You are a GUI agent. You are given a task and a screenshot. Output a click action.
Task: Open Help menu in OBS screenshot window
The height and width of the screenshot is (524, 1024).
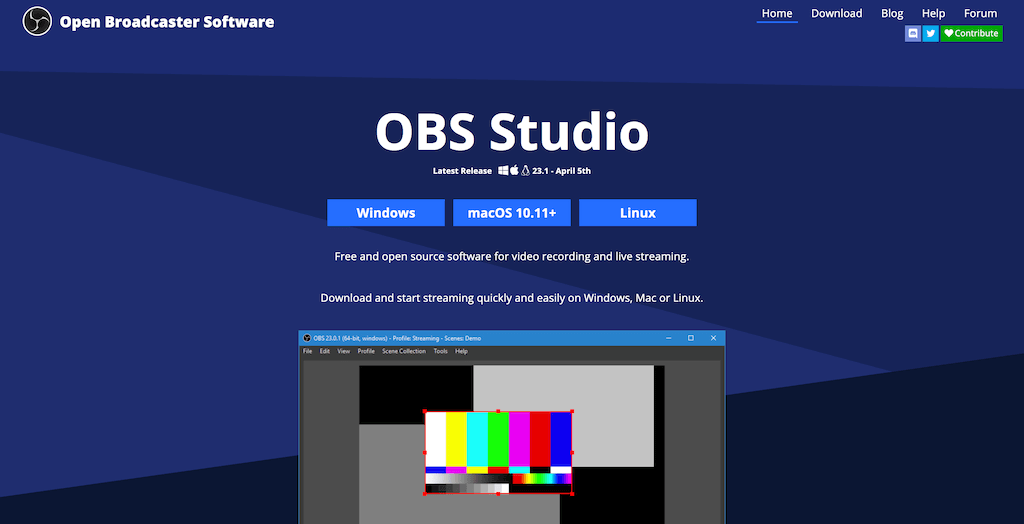(x=461, y=352)
